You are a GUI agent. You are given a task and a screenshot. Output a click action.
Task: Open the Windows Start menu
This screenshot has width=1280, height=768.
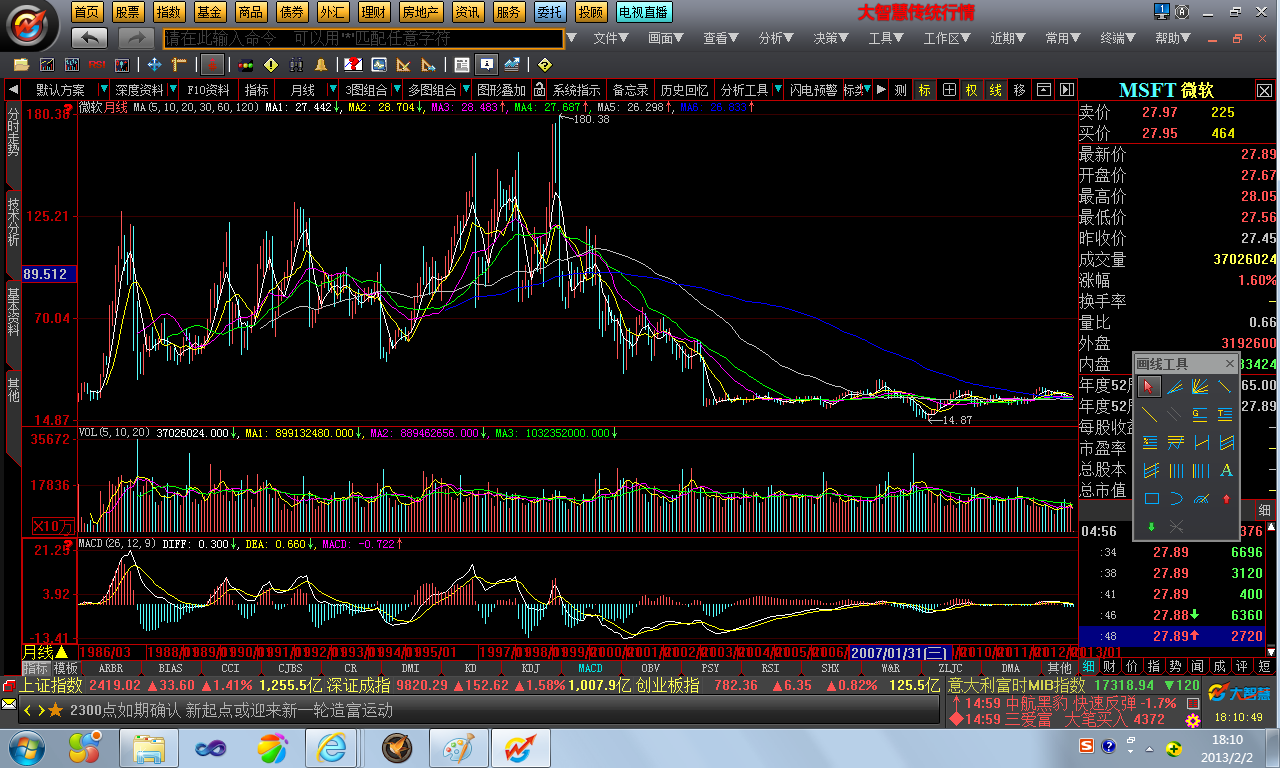pos(27,747)
